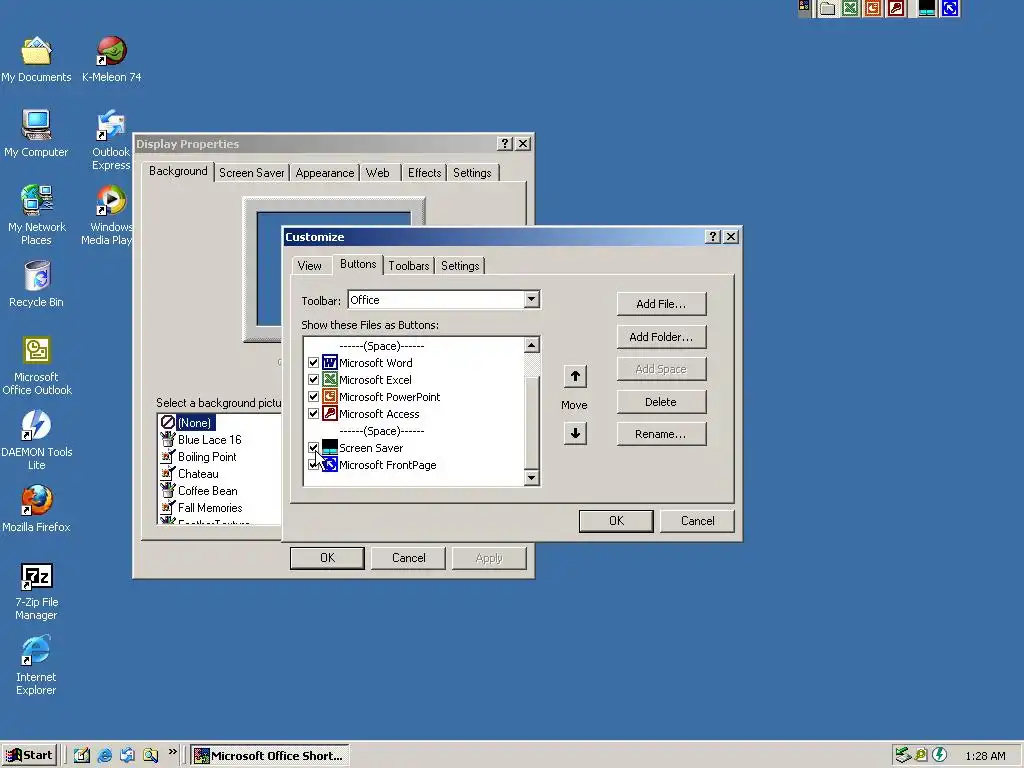Click Screen Saver icon on Office Shortcut Bar
Viewport: 1024px width, 768px height.
[x=927, y=8]
